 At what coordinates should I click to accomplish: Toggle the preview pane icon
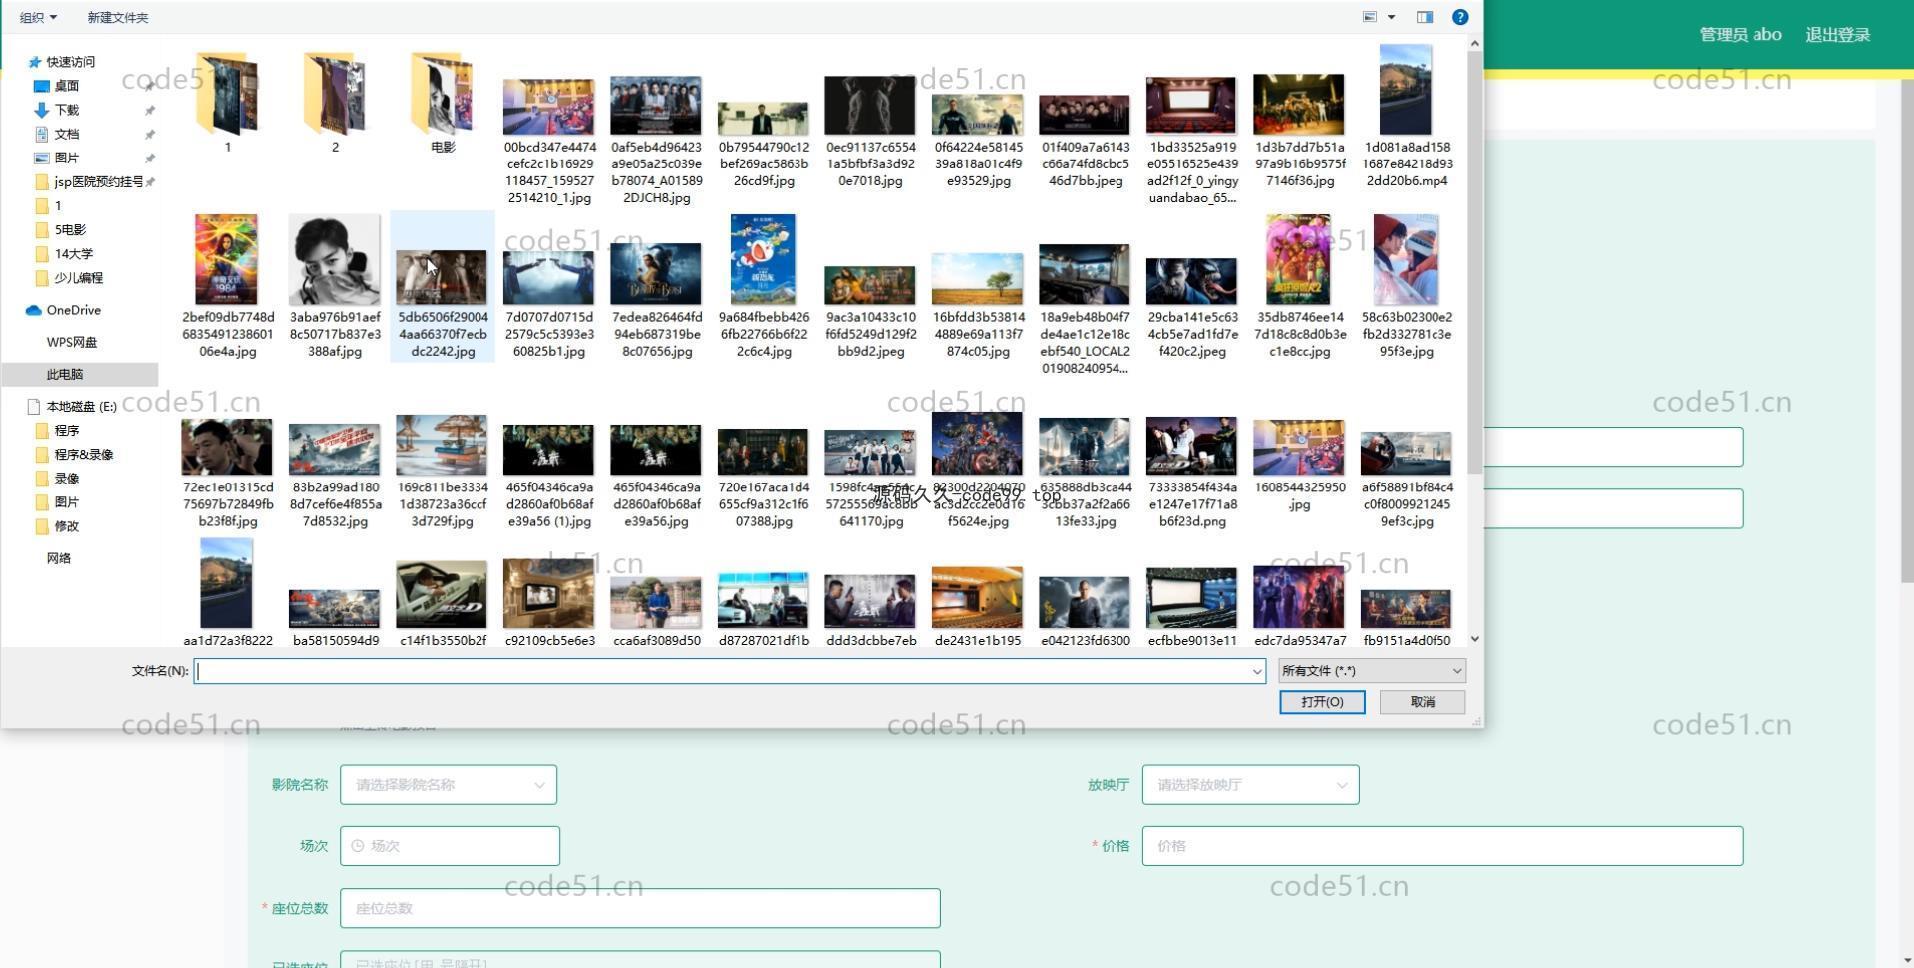pyautogui.click(x=1425, y=17)
